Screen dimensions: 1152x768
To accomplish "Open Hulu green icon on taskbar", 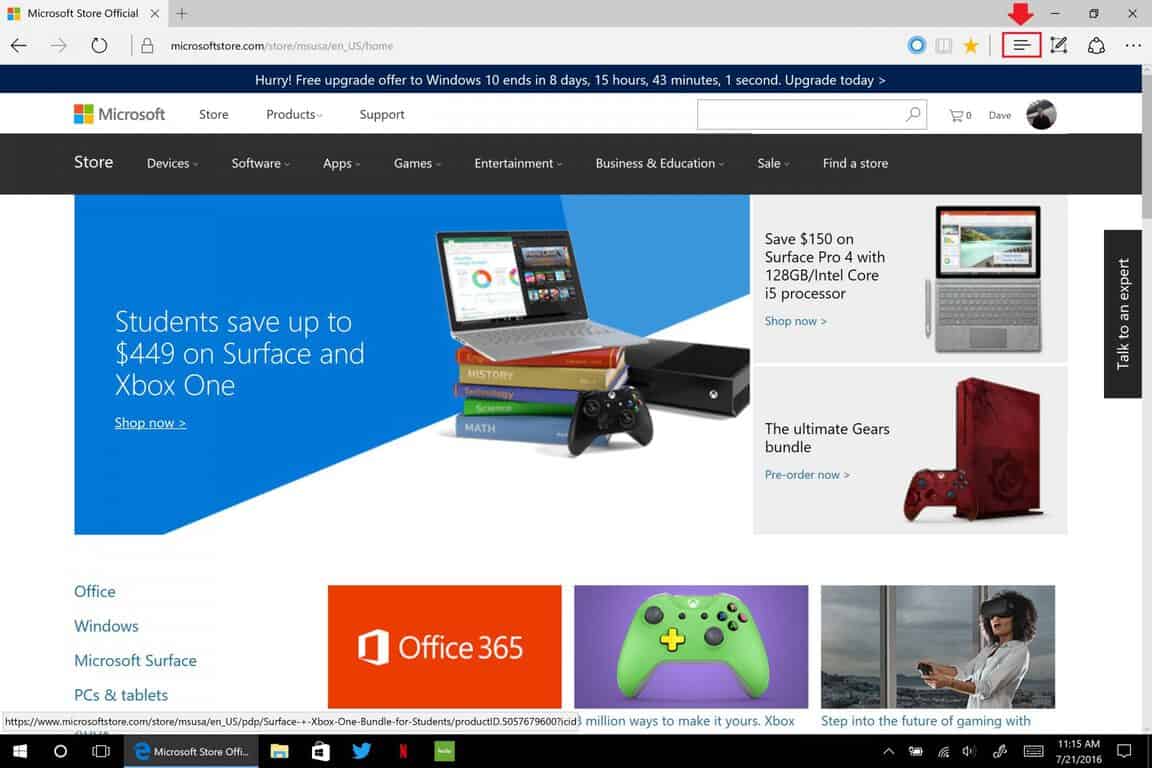I will 444,751.
